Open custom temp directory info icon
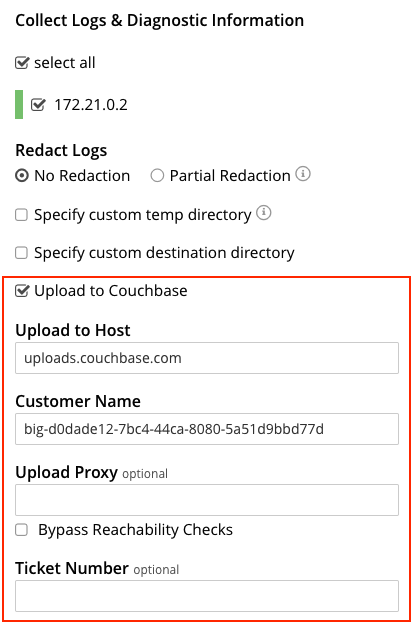Viewport: 416px width, 628px height. point(263,213)
